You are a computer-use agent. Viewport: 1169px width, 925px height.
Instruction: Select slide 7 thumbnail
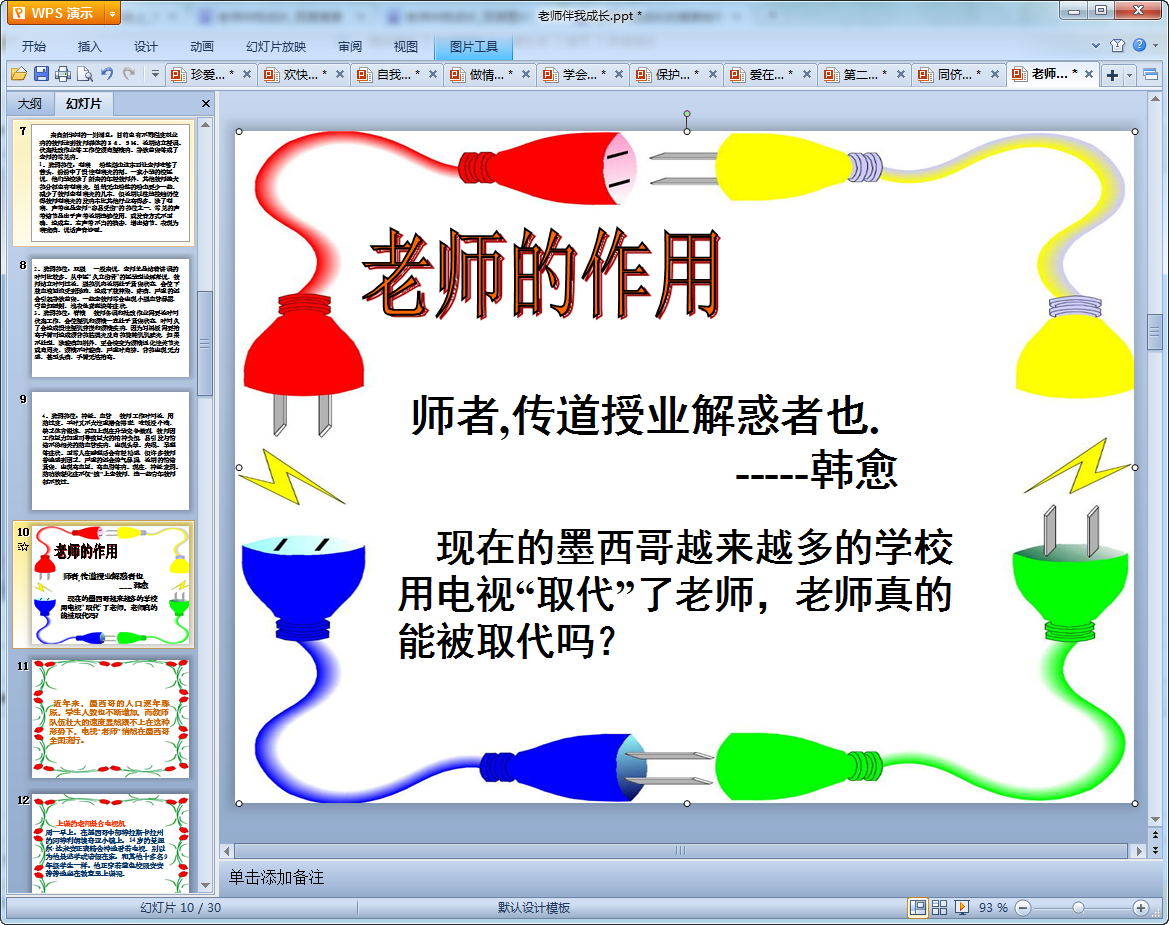110,183
